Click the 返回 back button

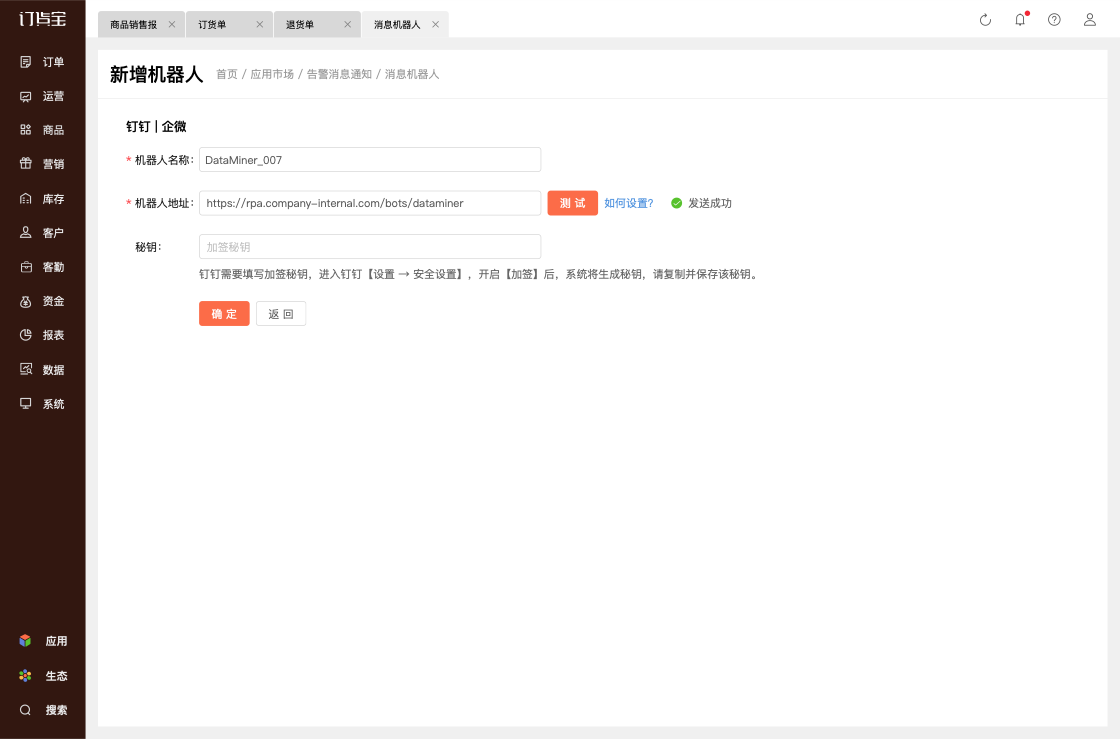tap(281, 314)
